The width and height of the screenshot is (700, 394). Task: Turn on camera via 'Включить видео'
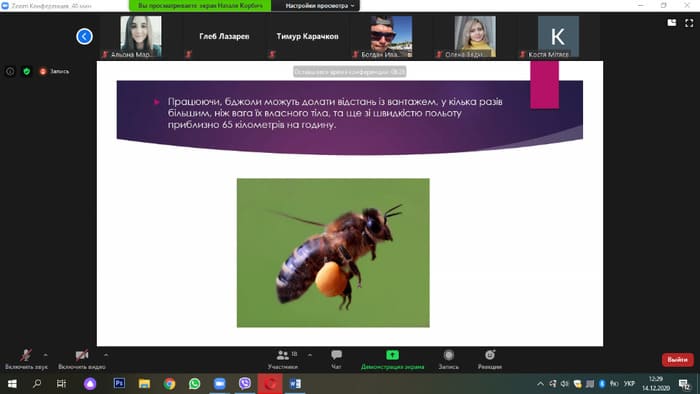point(82,359)
